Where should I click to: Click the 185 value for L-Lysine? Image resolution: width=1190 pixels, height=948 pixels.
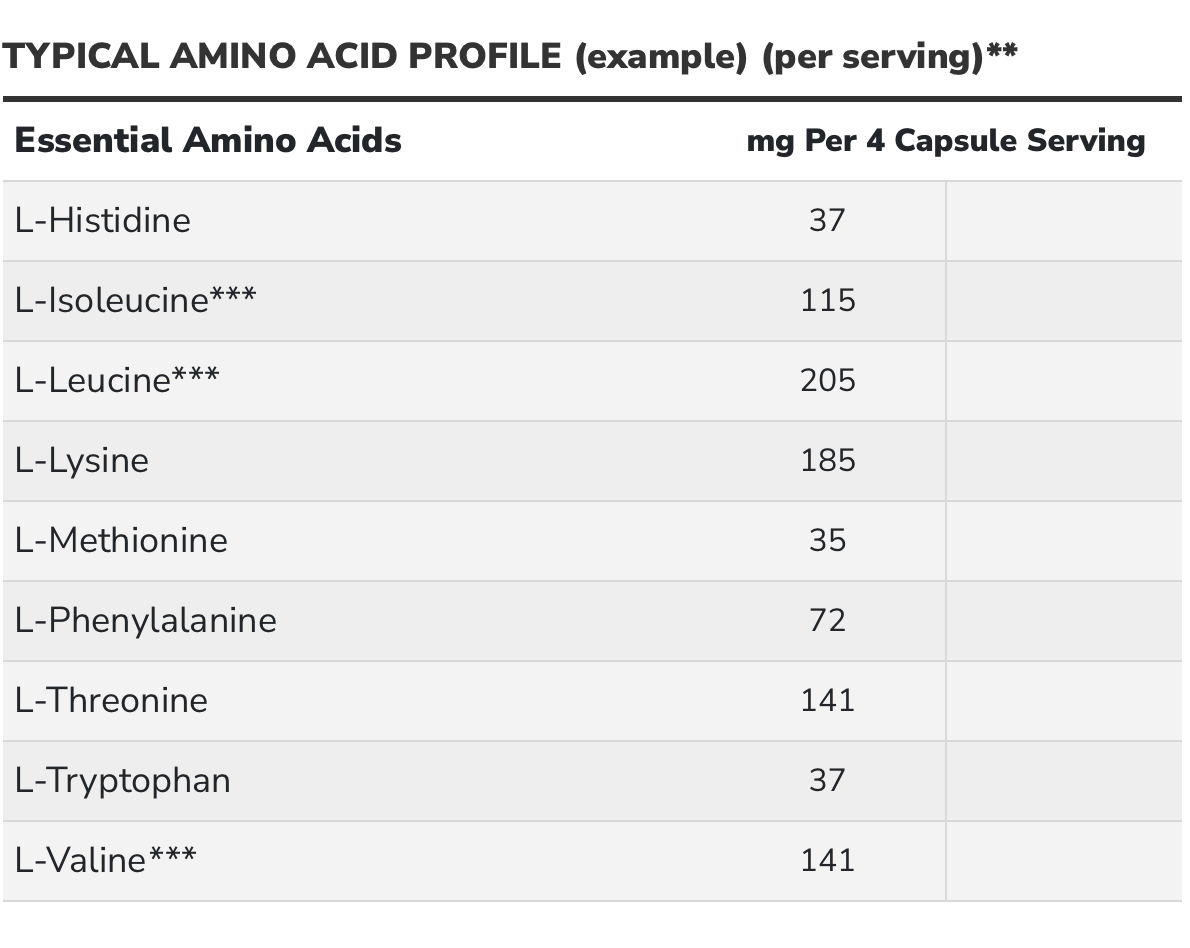tap(827, 460)
